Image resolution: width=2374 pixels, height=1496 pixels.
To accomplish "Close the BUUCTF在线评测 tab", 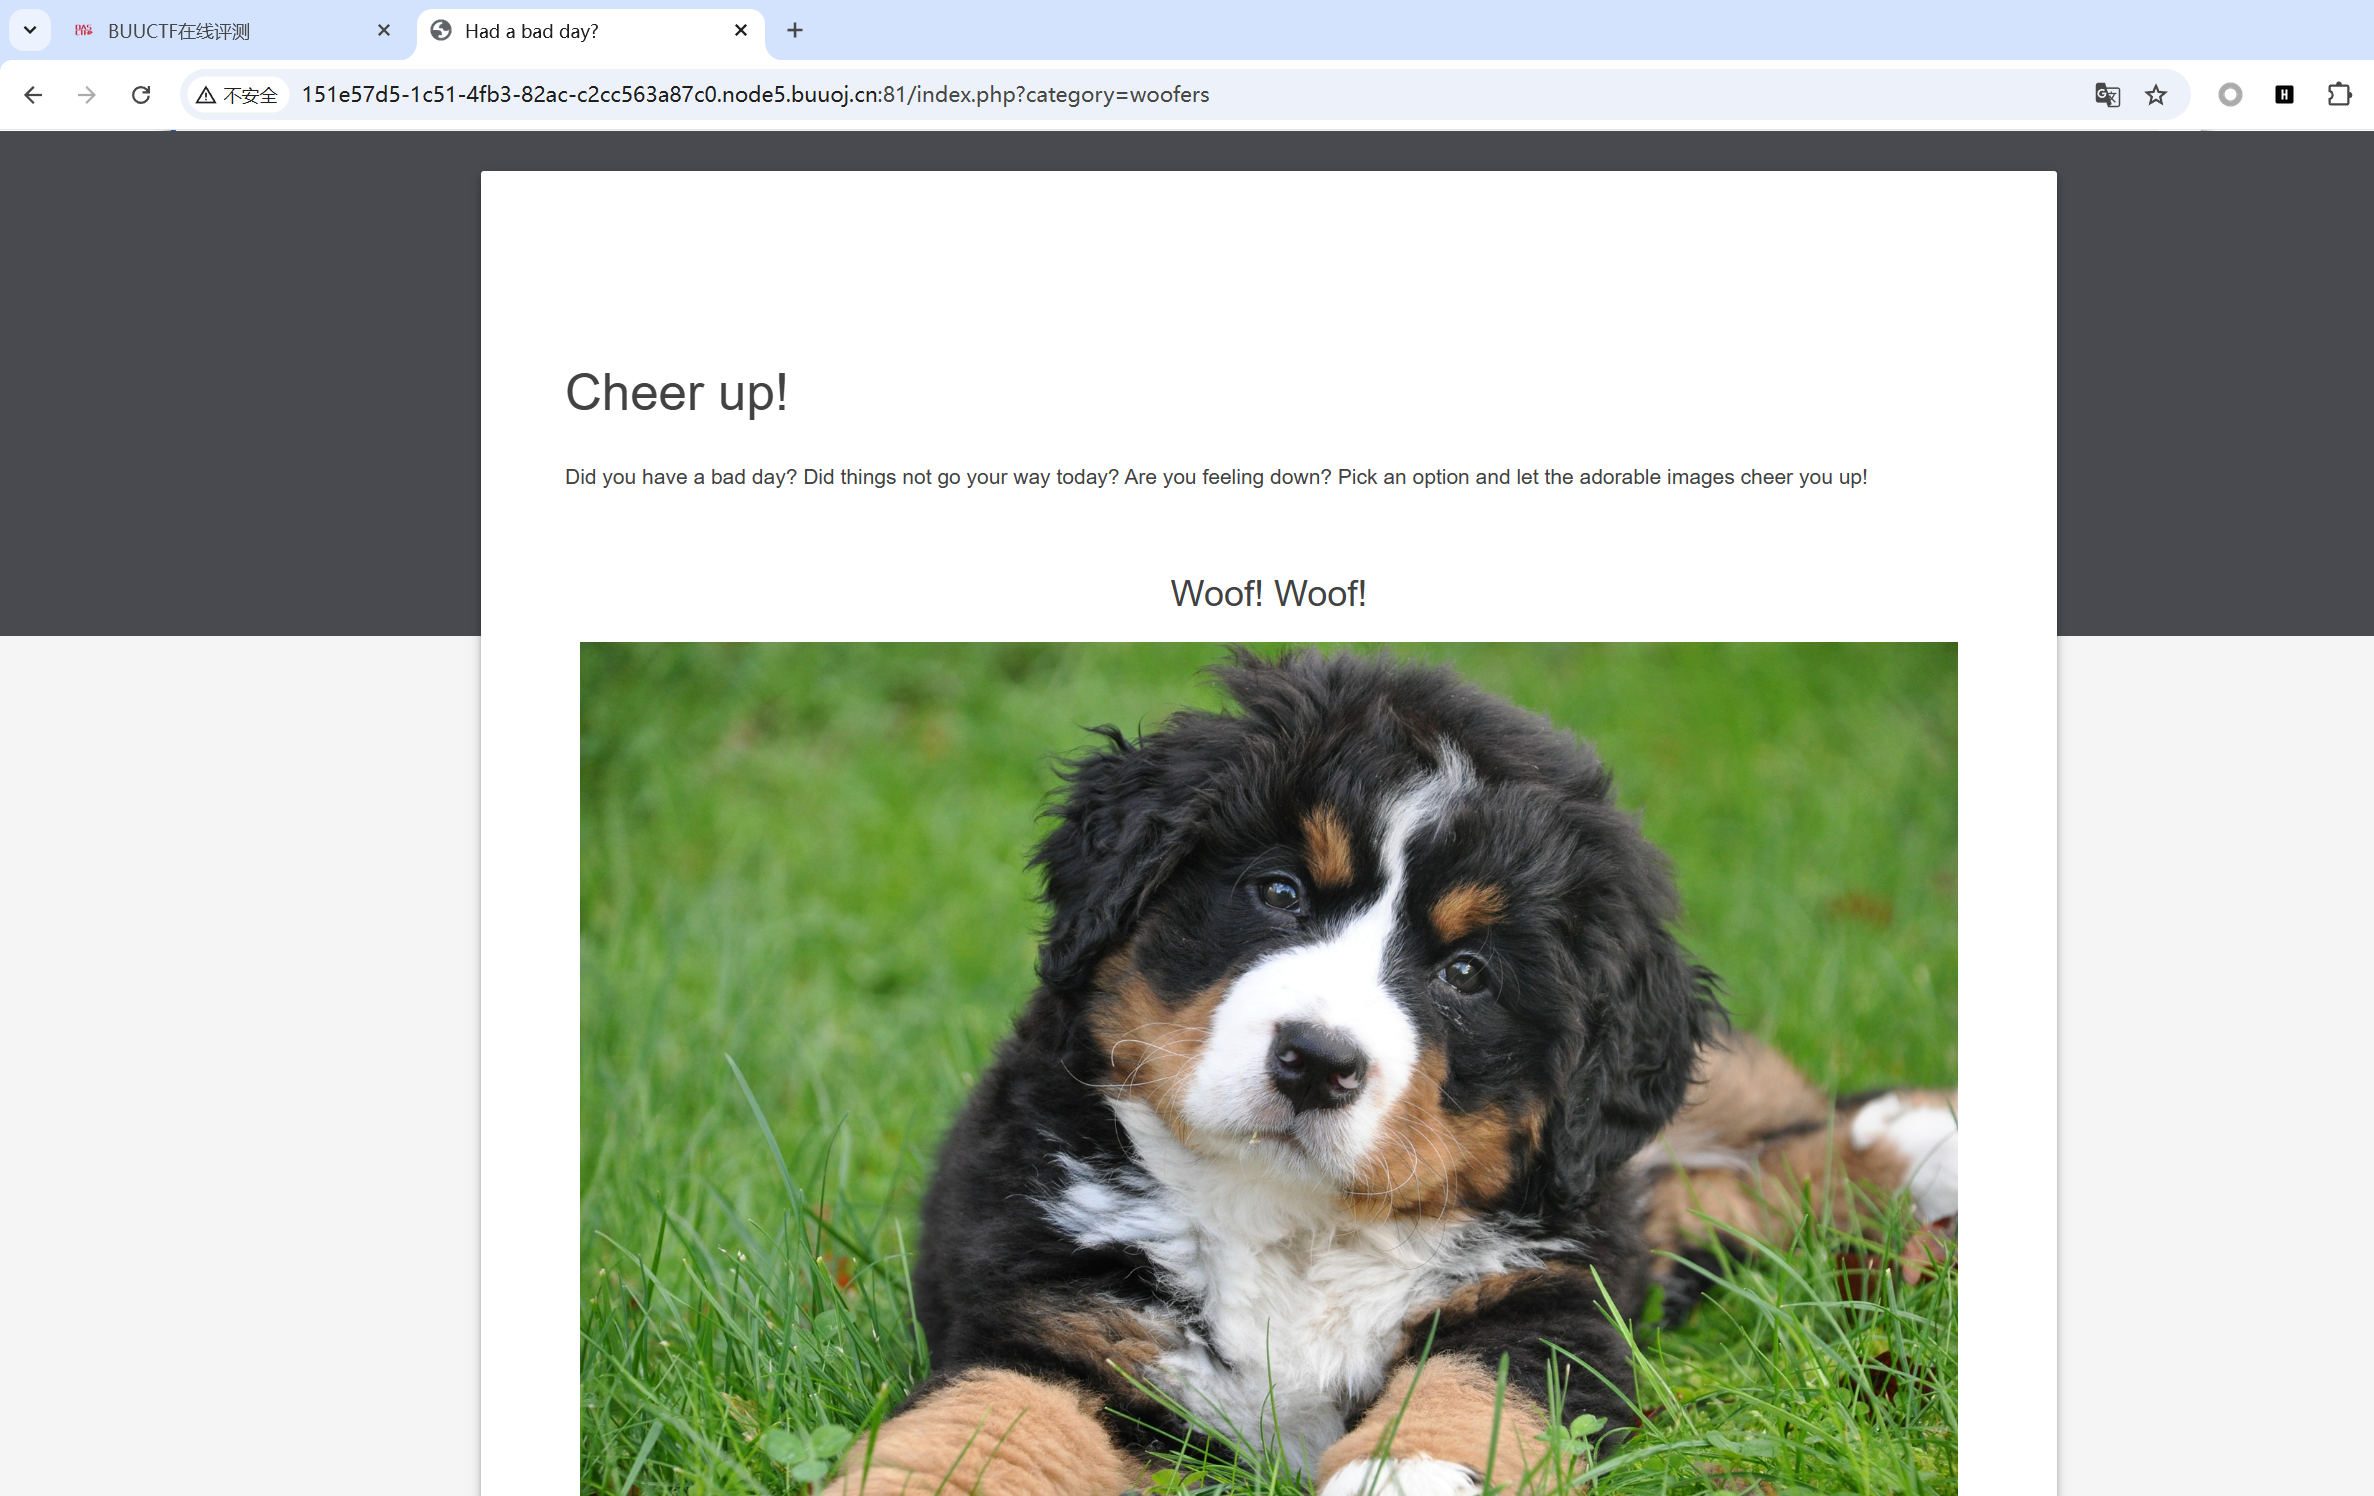I will tap(384, 31).
